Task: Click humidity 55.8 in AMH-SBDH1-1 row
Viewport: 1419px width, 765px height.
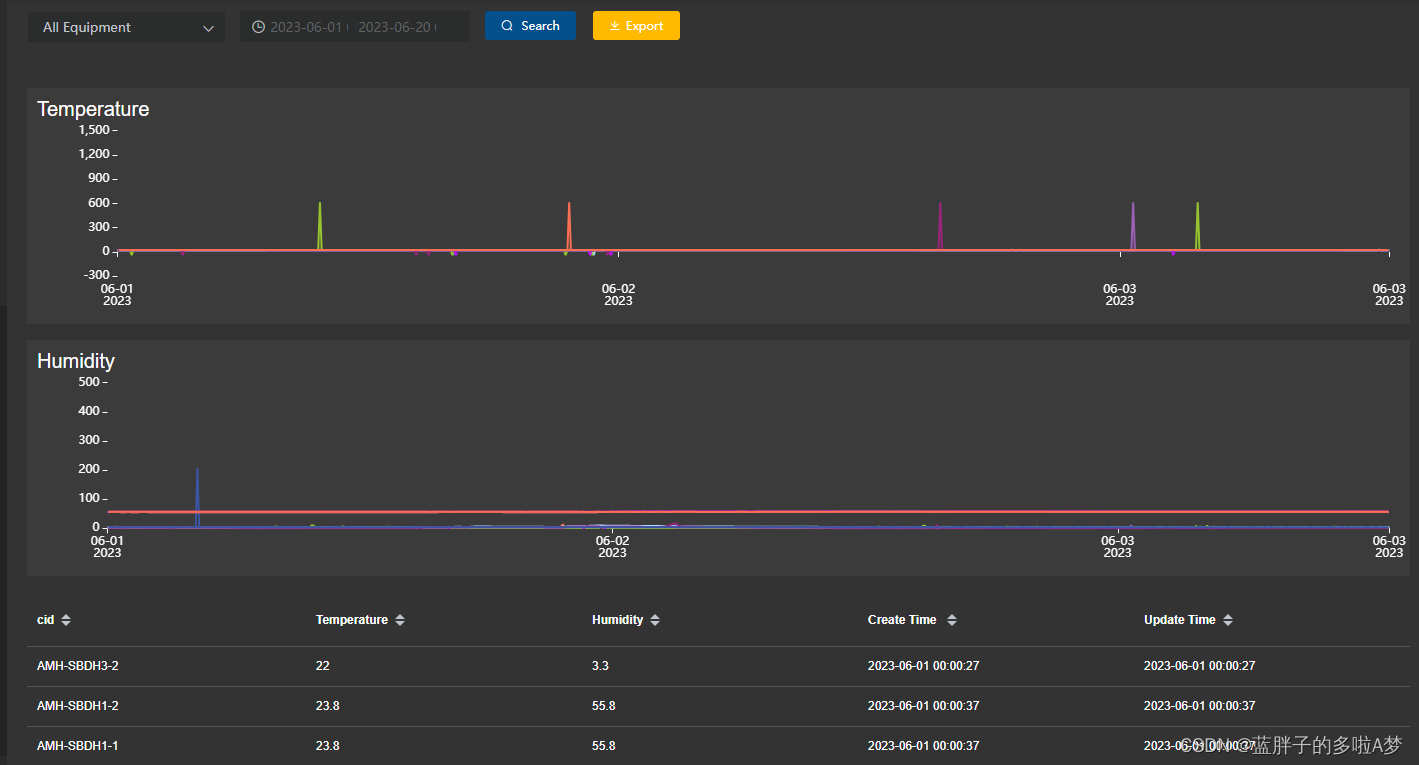Action: click(x=603, y=746)
